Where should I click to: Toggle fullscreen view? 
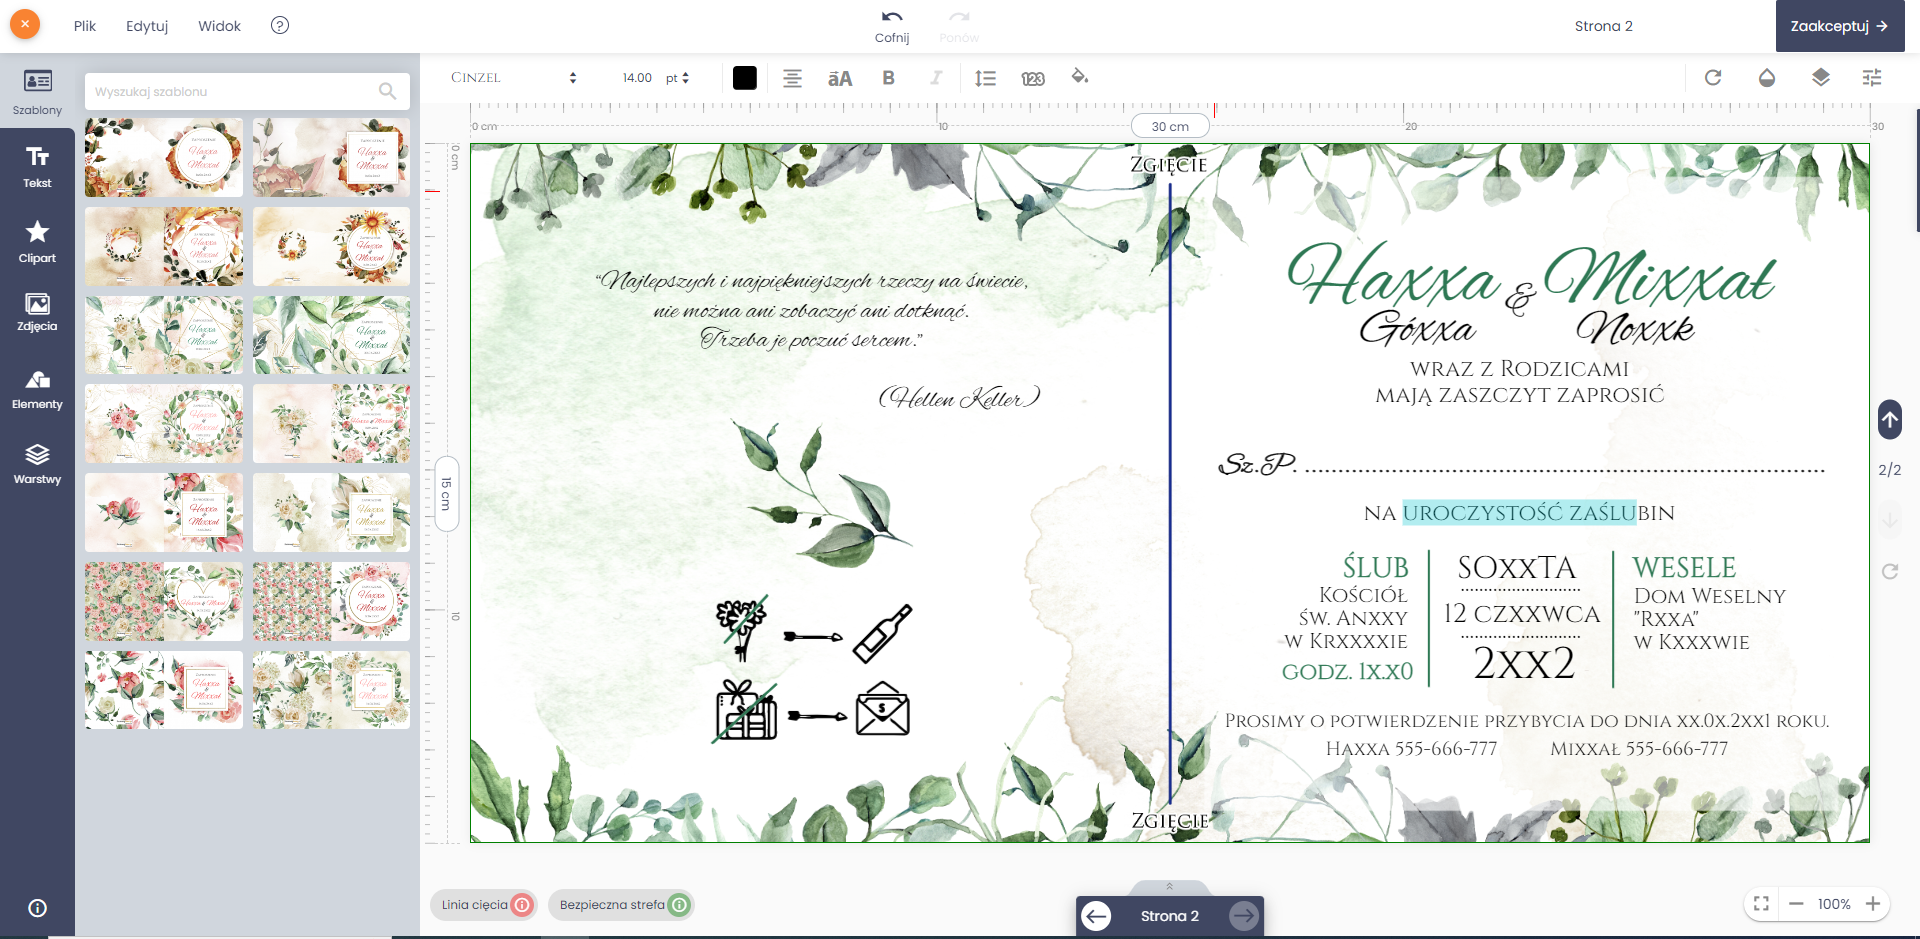click(1762, 904)
